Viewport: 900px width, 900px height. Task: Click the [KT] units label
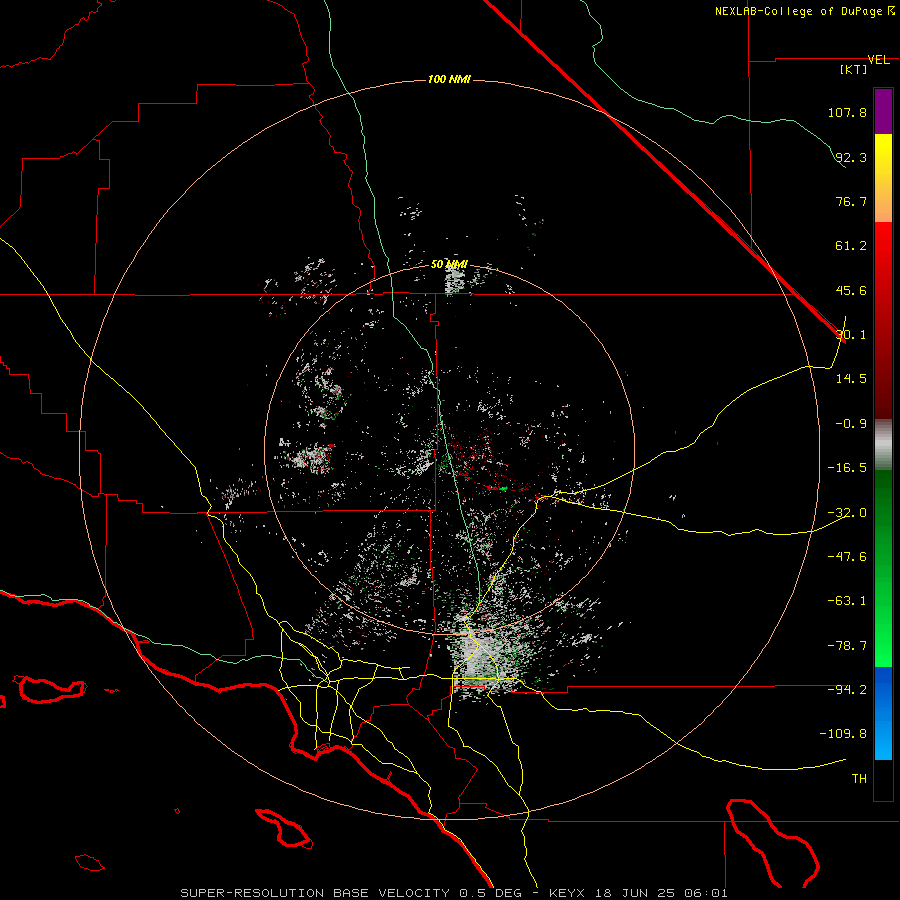(854, 69)
